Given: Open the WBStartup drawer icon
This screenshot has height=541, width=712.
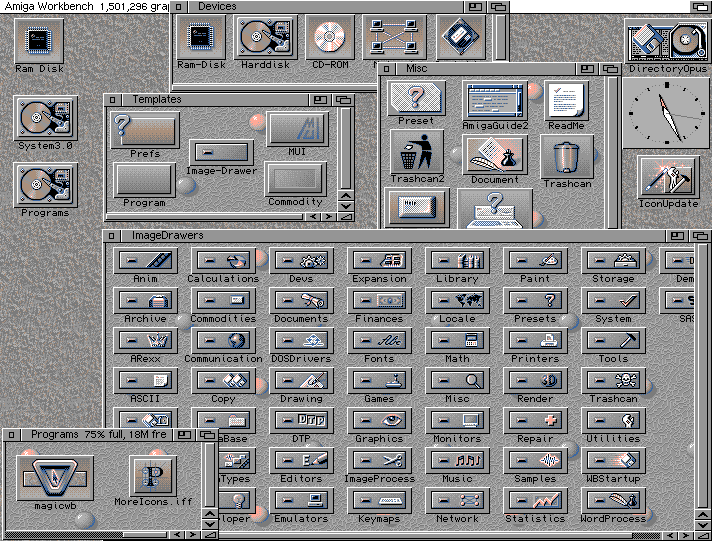Looking at the screenshot, I should tap(613, 461).
